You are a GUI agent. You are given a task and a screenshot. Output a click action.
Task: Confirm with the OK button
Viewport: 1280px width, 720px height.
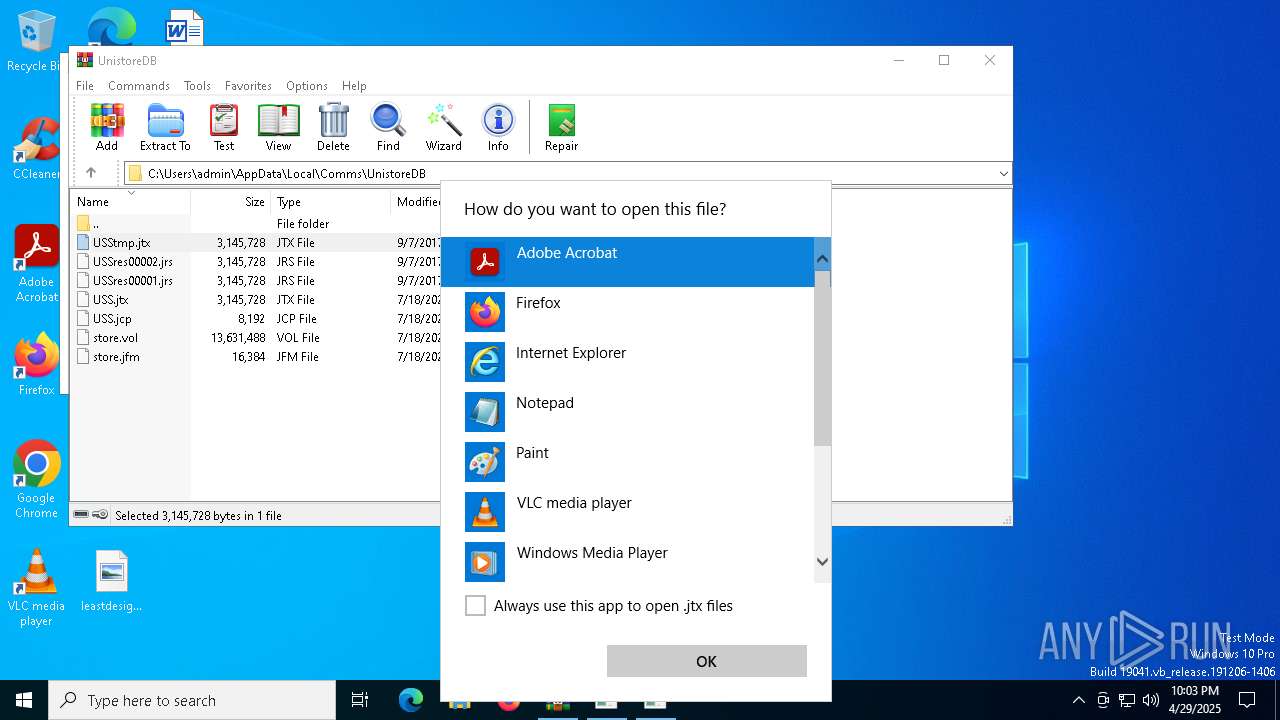pyautogui.click(x=706, y=661)
